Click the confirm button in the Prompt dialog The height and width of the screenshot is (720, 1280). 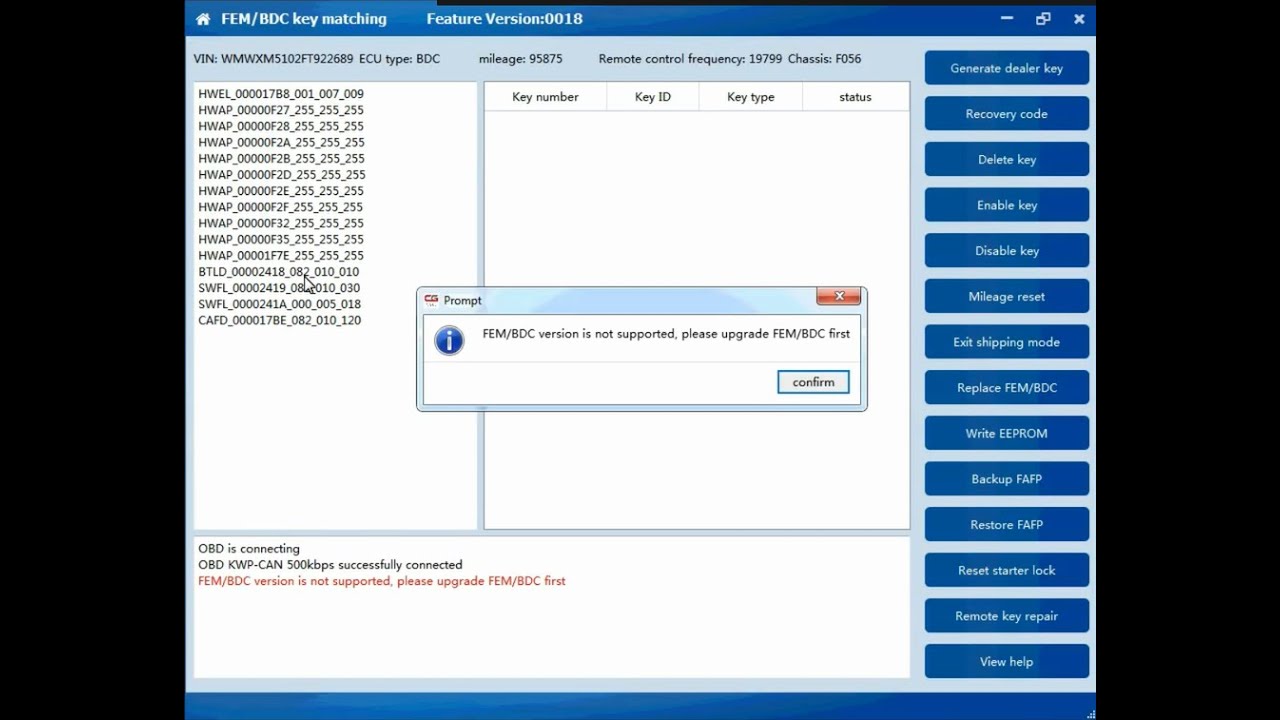(813, 382)
